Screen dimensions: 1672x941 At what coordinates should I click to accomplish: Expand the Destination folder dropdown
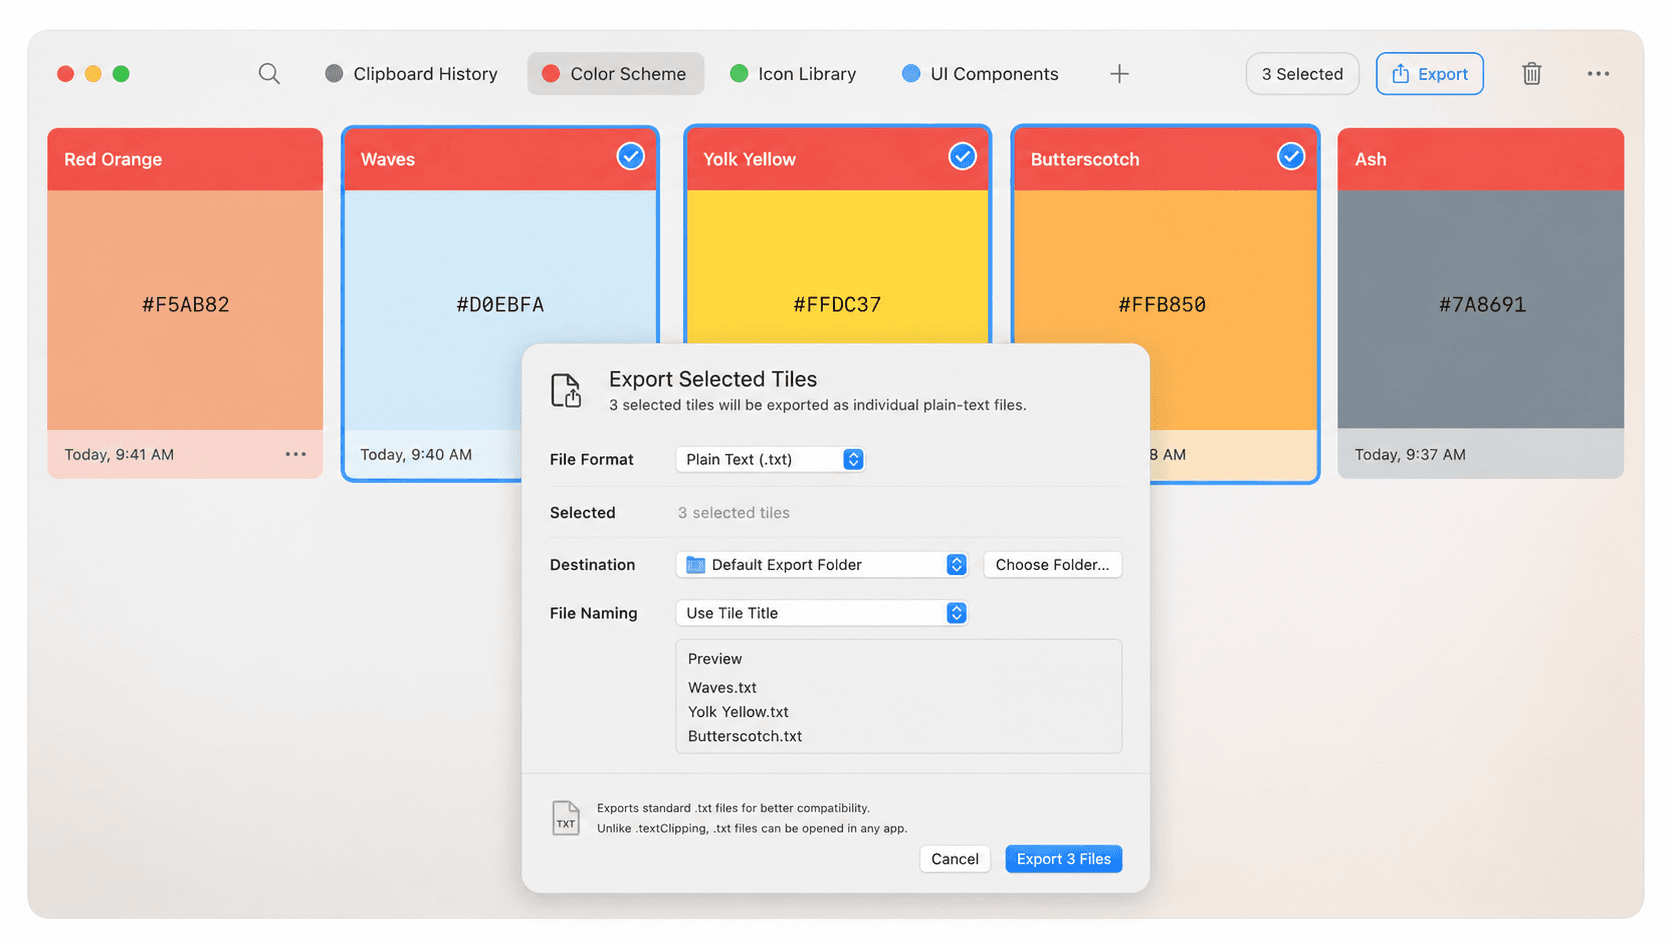[x=822, y=565]
